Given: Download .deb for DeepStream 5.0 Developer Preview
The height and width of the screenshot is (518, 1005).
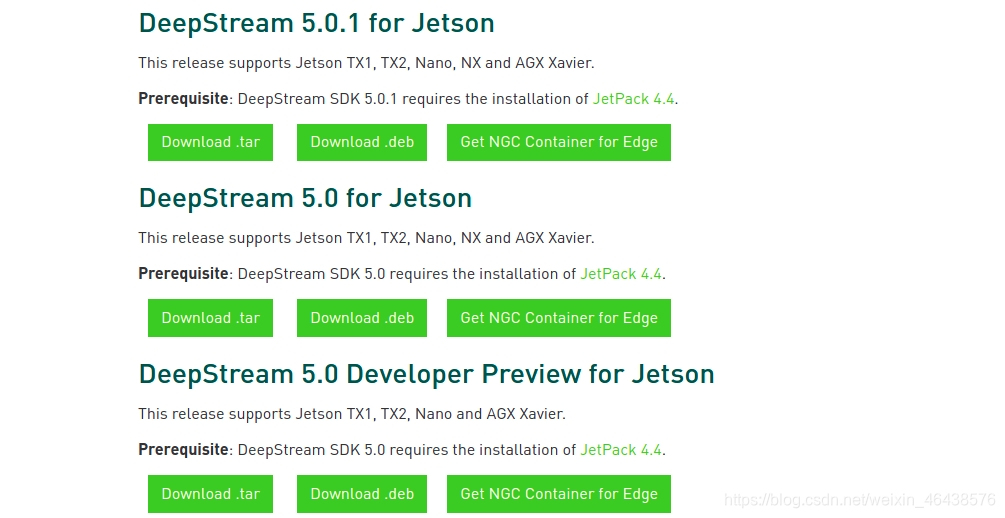Looking at the screenshot, I should tap(361, 494).
